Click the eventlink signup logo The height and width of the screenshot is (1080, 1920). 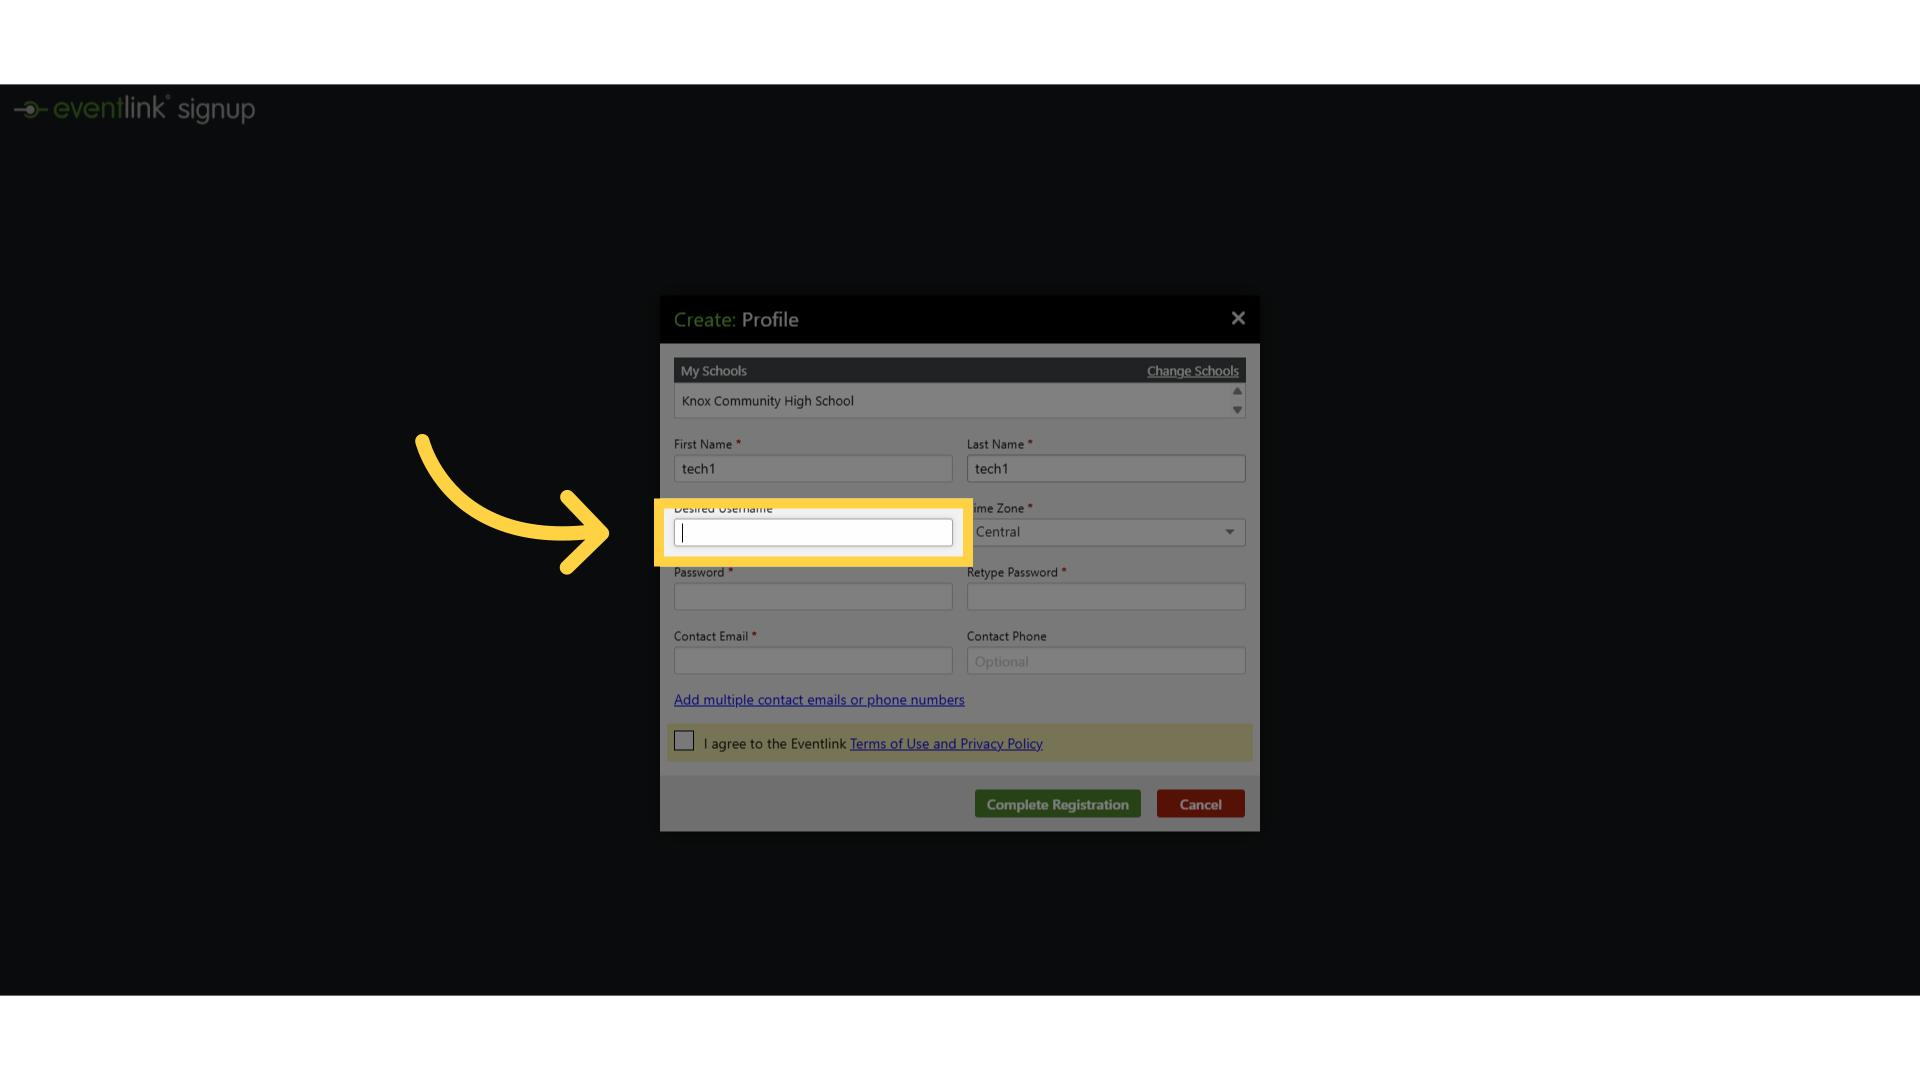(135, 109)
